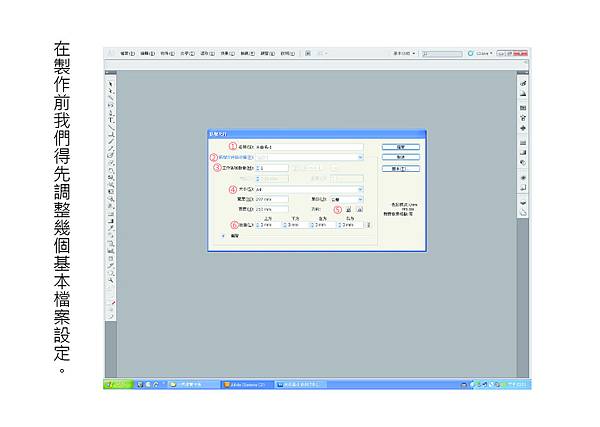
Task: Open the 編輯 (Edit) menu
Action: pyautogui.click(x=147, y=54)
